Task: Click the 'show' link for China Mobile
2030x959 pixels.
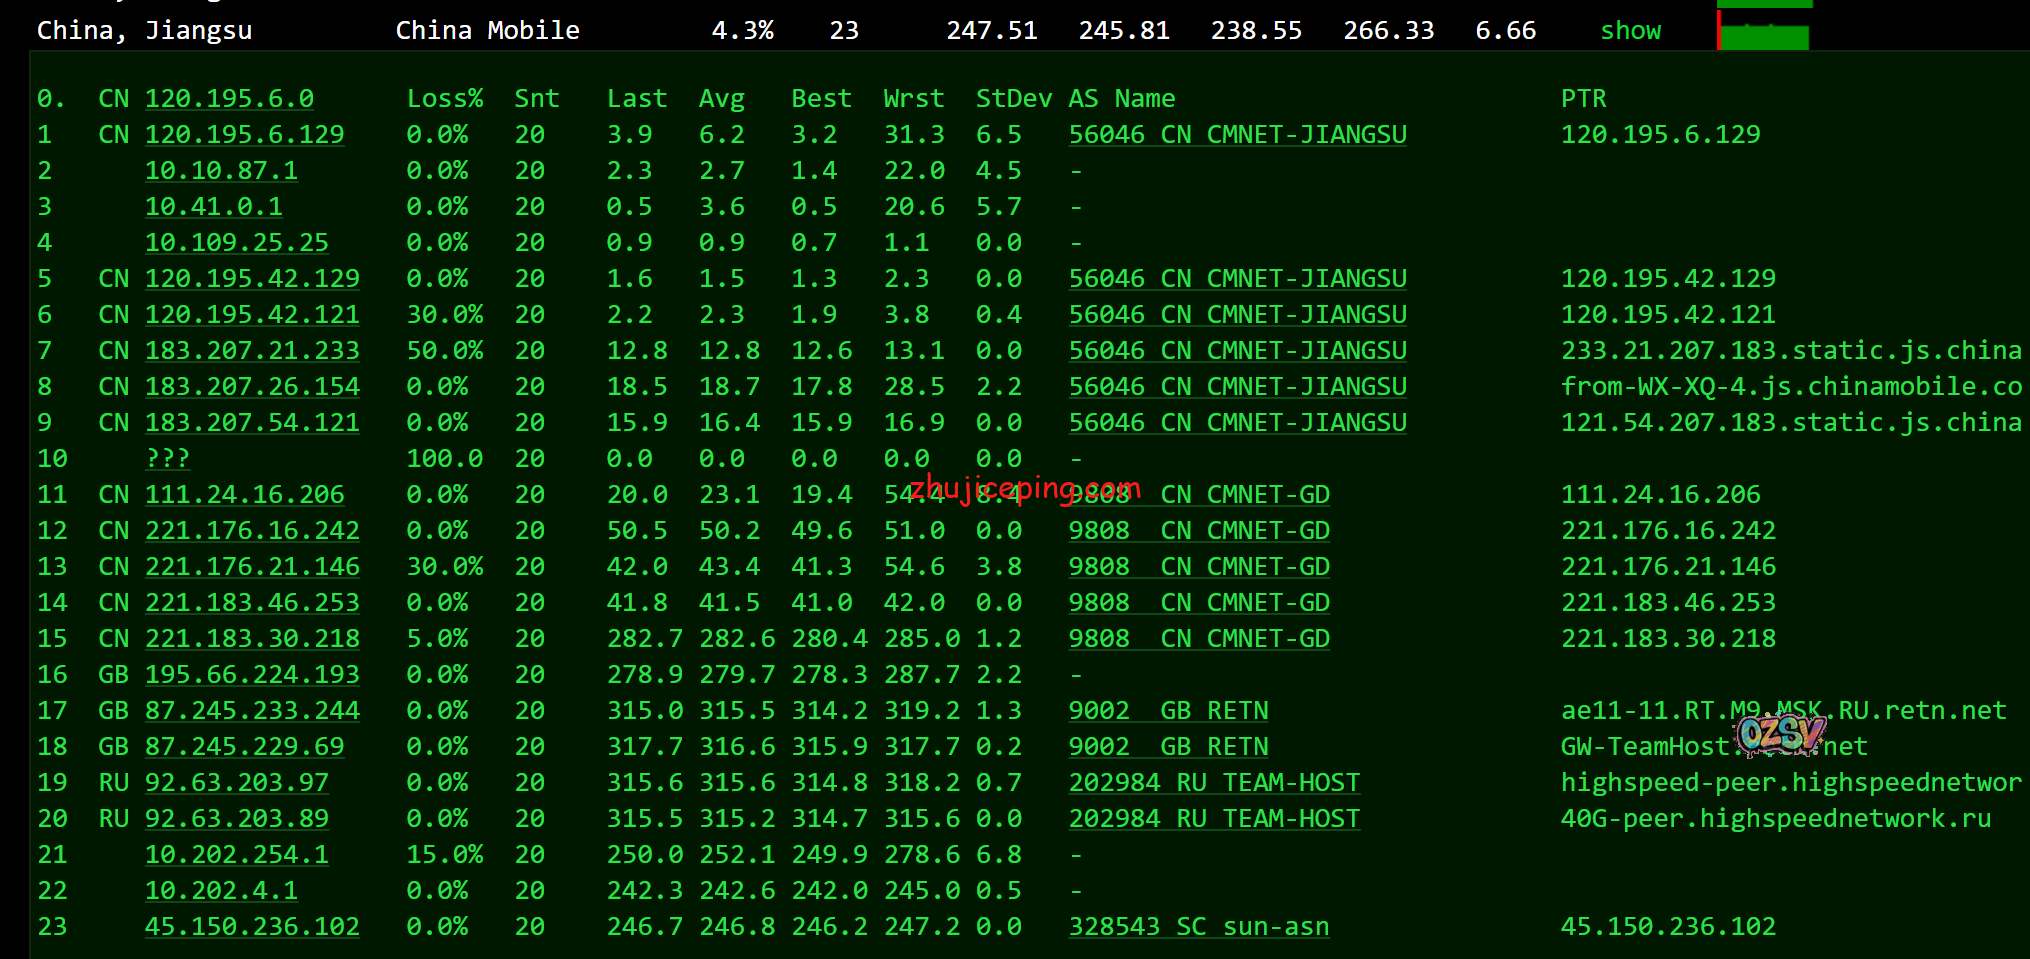Action: 1630,31
